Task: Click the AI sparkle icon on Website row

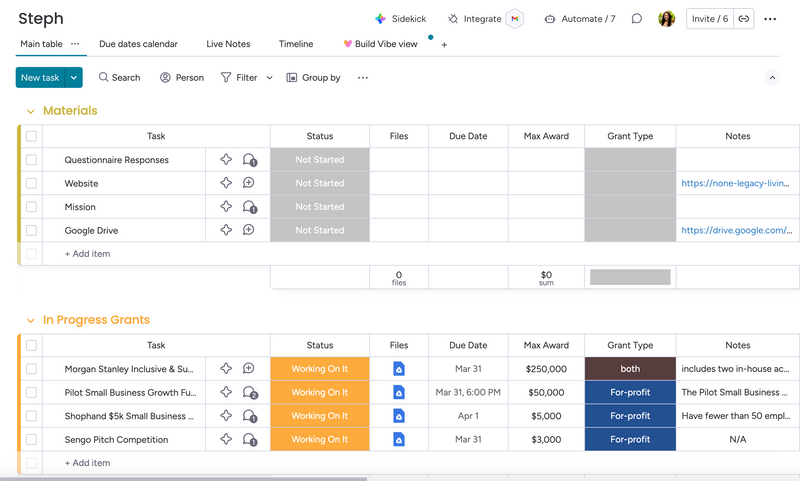Action: click(226, 183)
